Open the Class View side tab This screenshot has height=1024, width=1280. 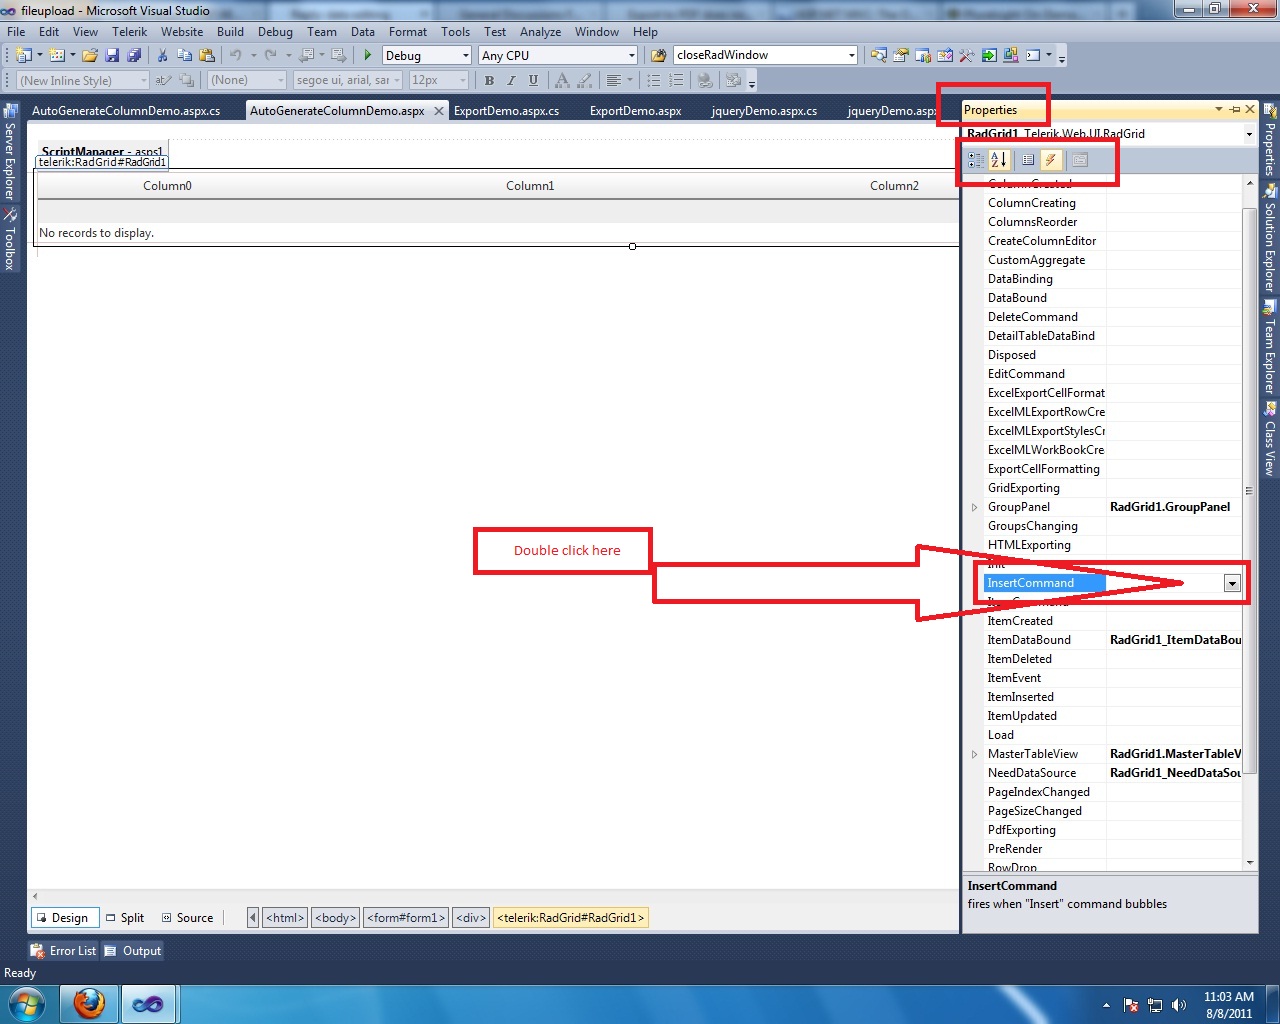pos(1270,438)
